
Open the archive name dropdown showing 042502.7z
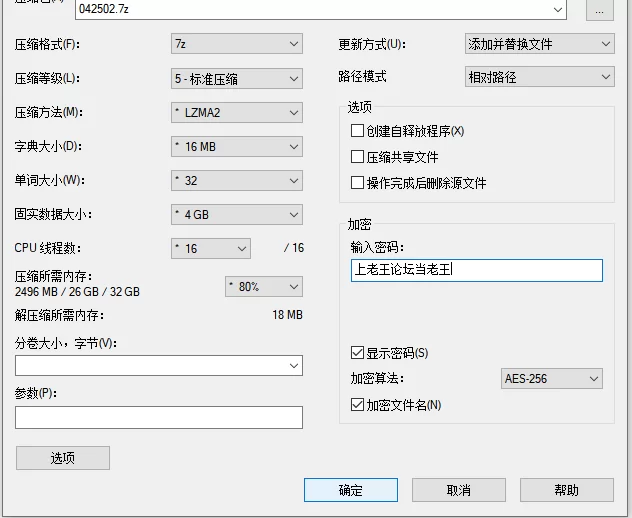(320, 9)
